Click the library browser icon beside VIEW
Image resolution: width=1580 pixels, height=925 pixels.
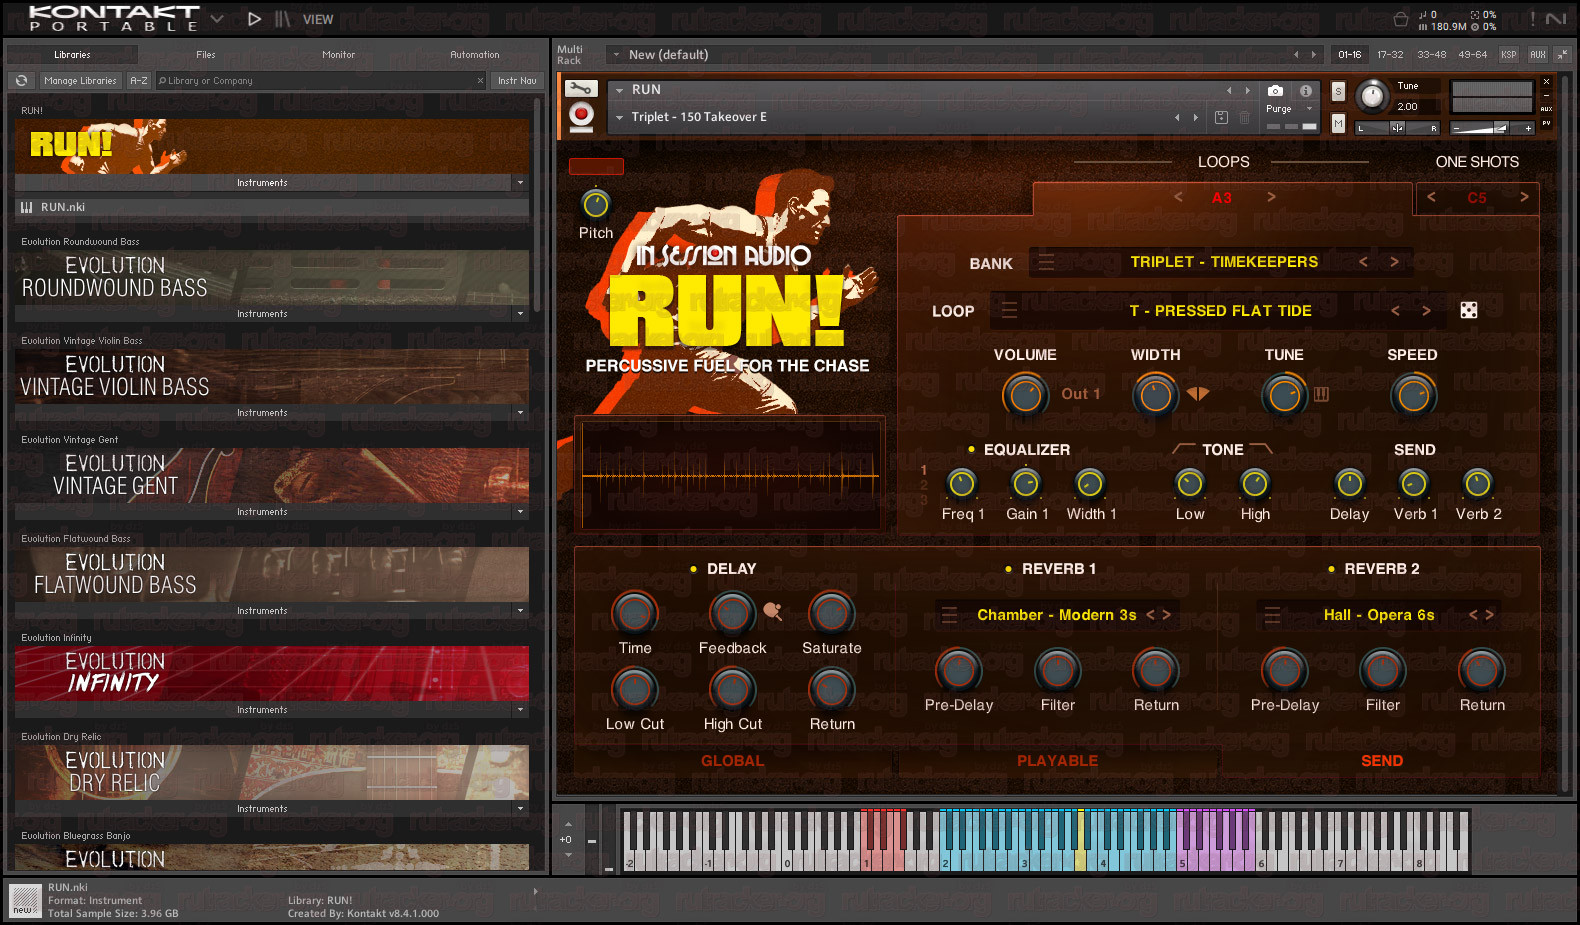coord(283,19)
